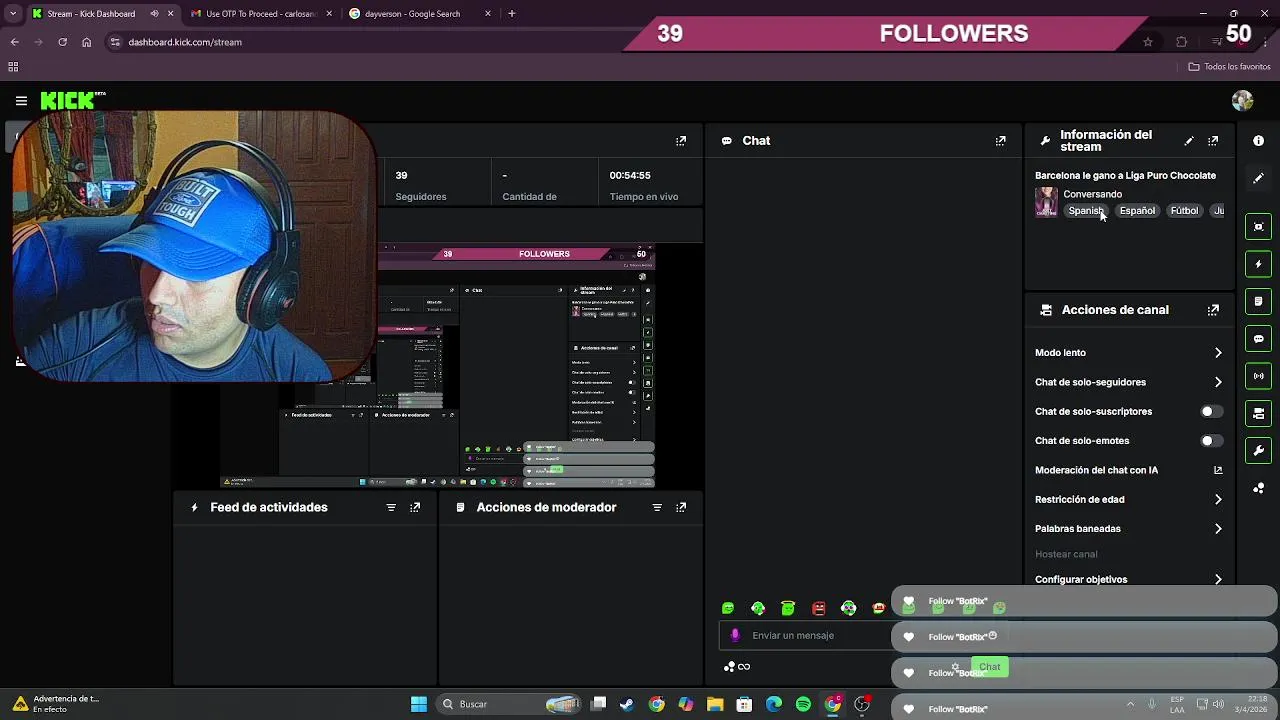Click the infinity icon below message box
The image size is (1280, 720).
click(x=744, y=667)
